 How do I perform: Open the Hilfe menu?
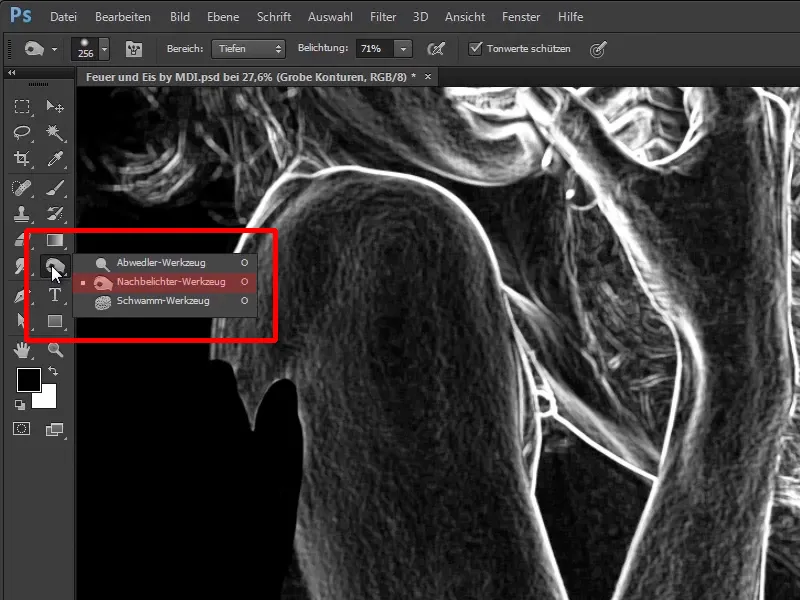(x=570, y=17)
